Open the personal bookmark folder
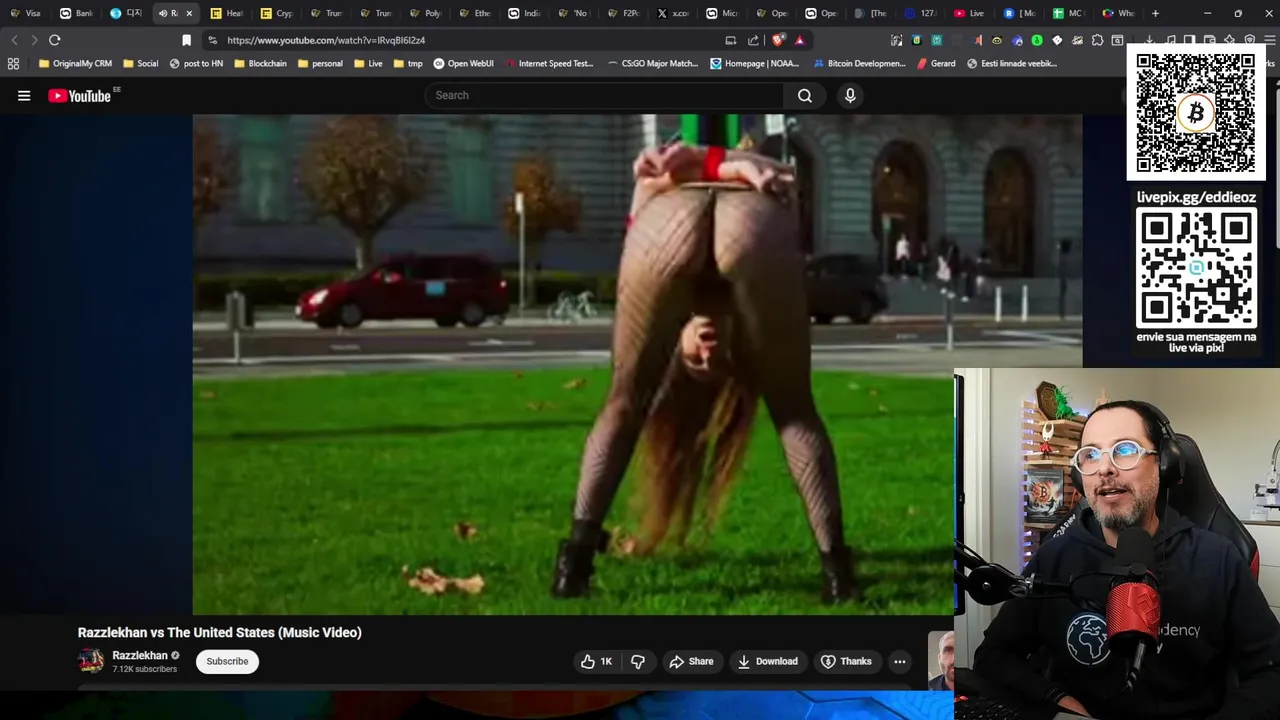The image size is (1280, 720). click(320, 63)
